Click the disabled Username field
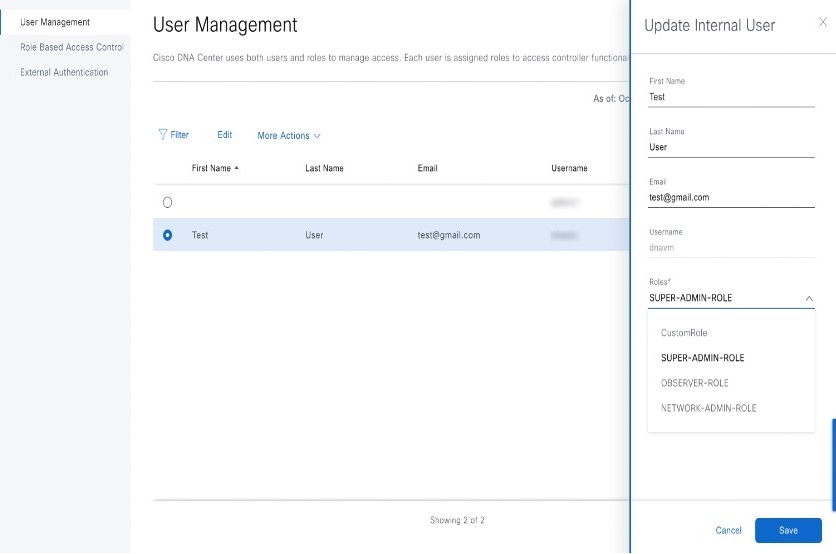The width and height of the screenshot is (836, 554). (731, 248)
